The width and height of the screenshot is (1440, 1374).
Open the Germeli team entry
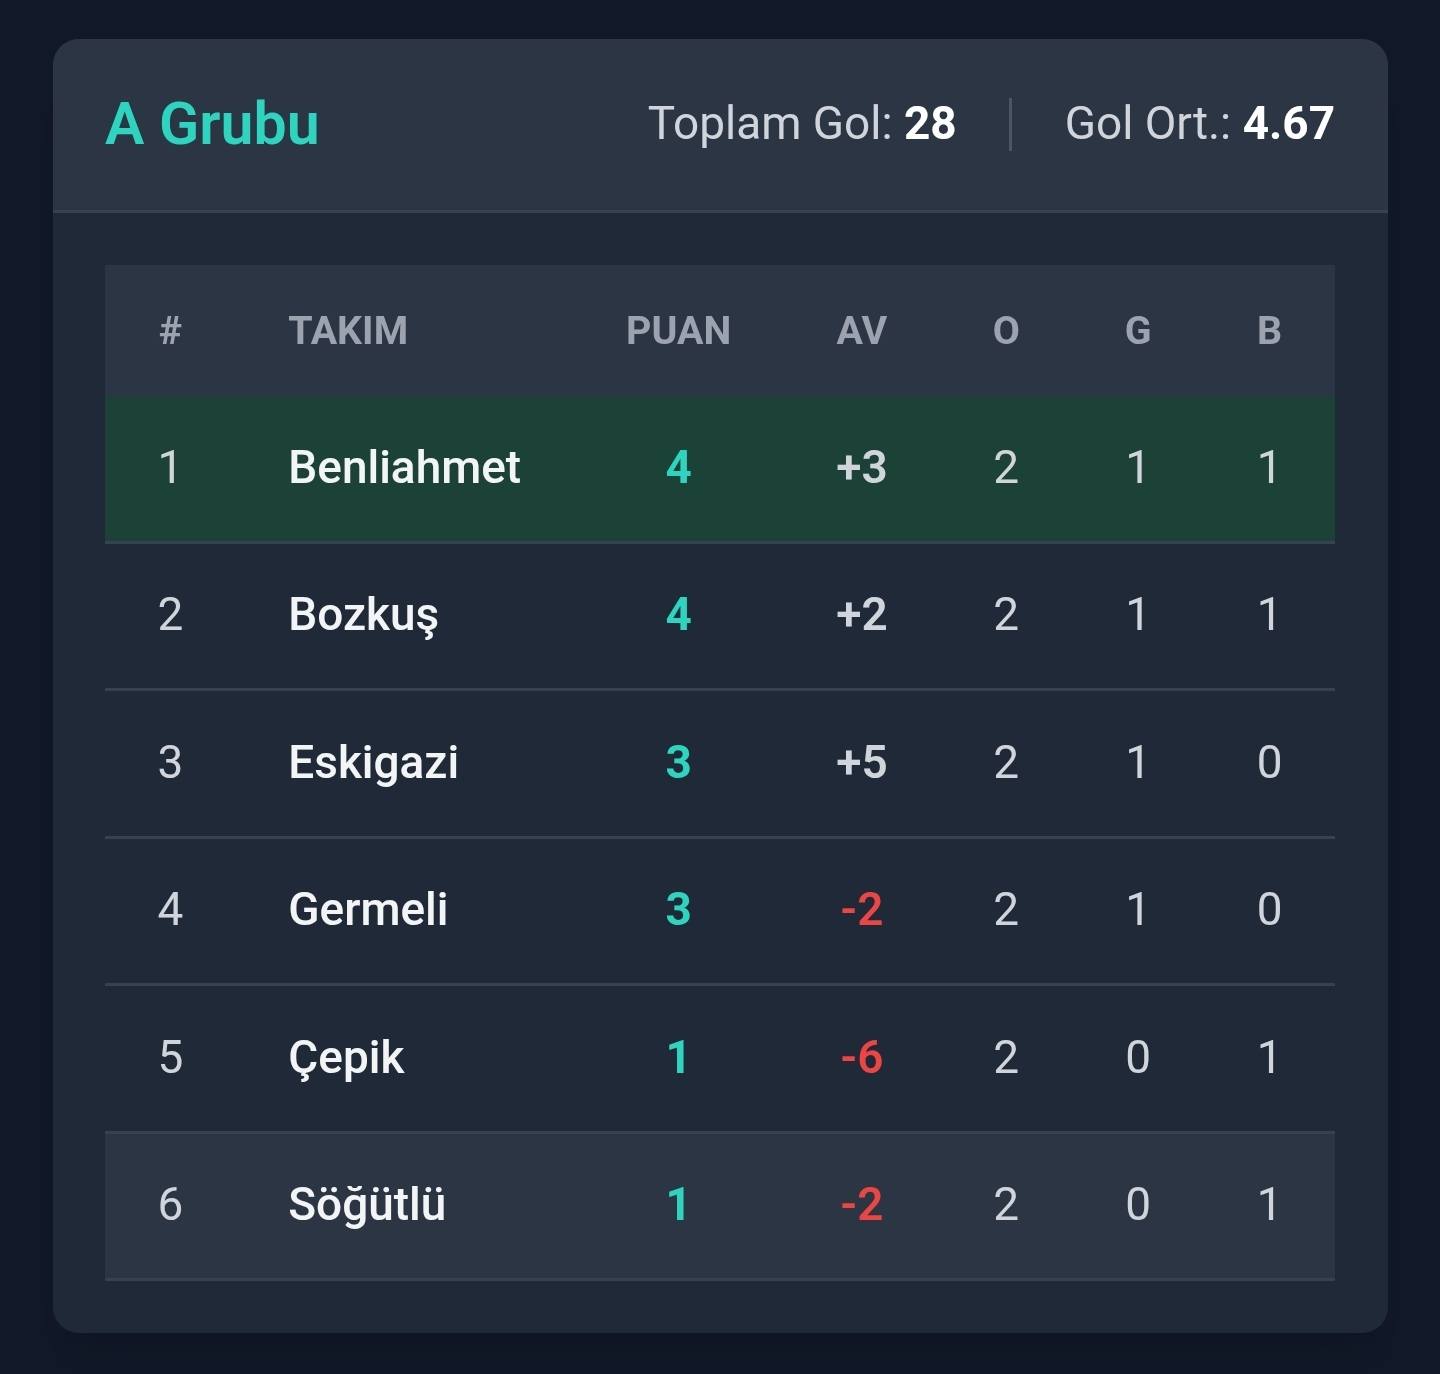(x=368, y=910)
